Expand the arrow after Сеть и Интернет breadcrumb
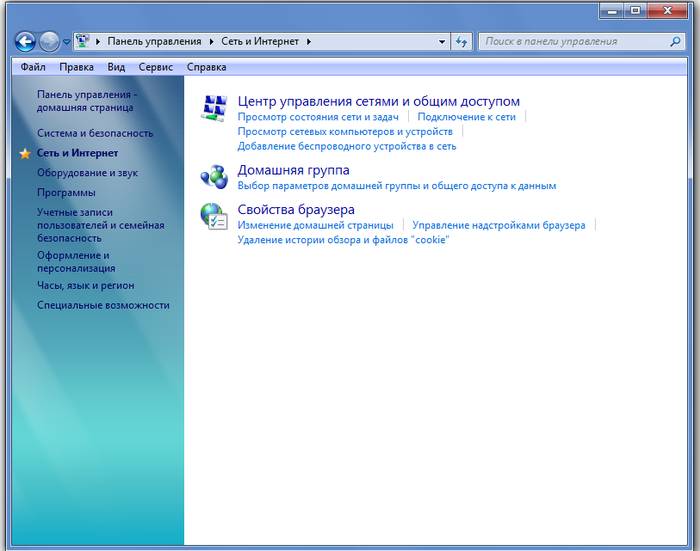This screenshot has width=700, height=551. pos(309,42)
